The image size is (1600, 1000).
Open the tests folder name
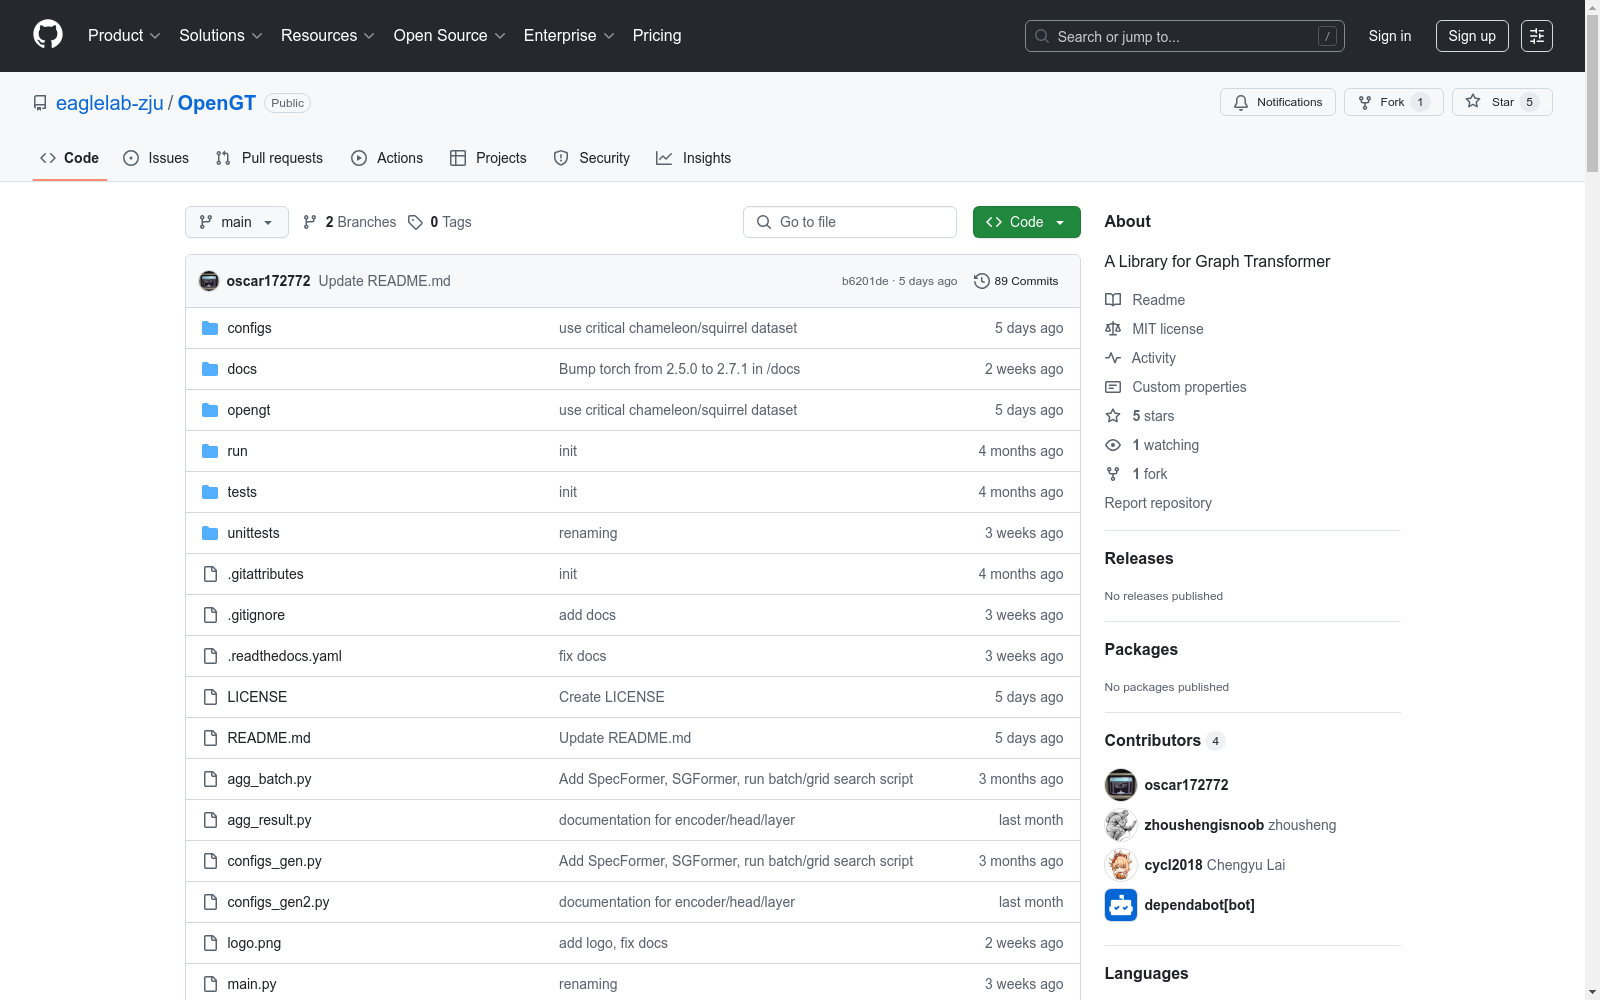tap(242, 492)
